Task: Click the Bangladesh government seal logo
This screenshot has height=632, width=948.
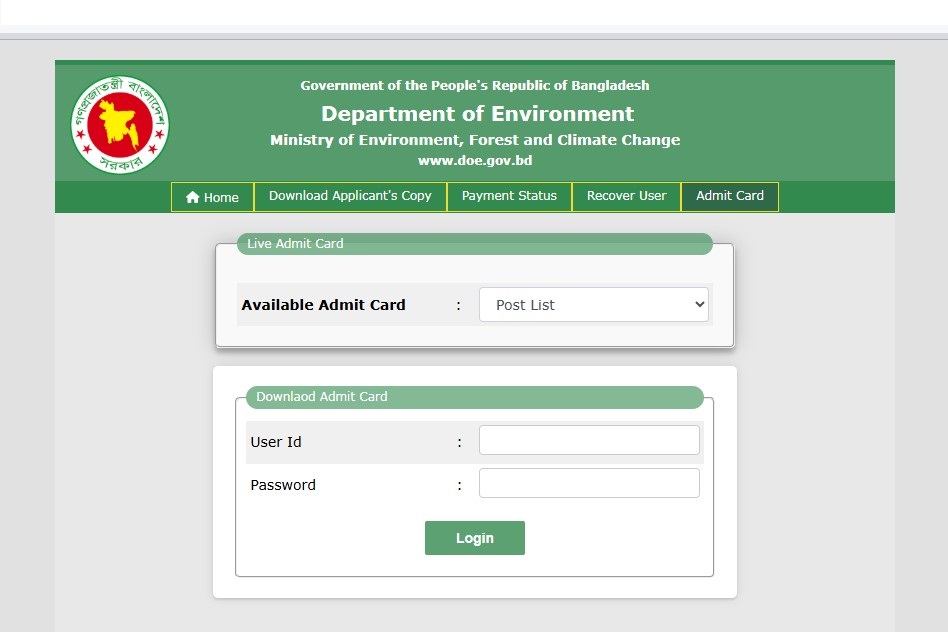Action: [x=120, y=124]
